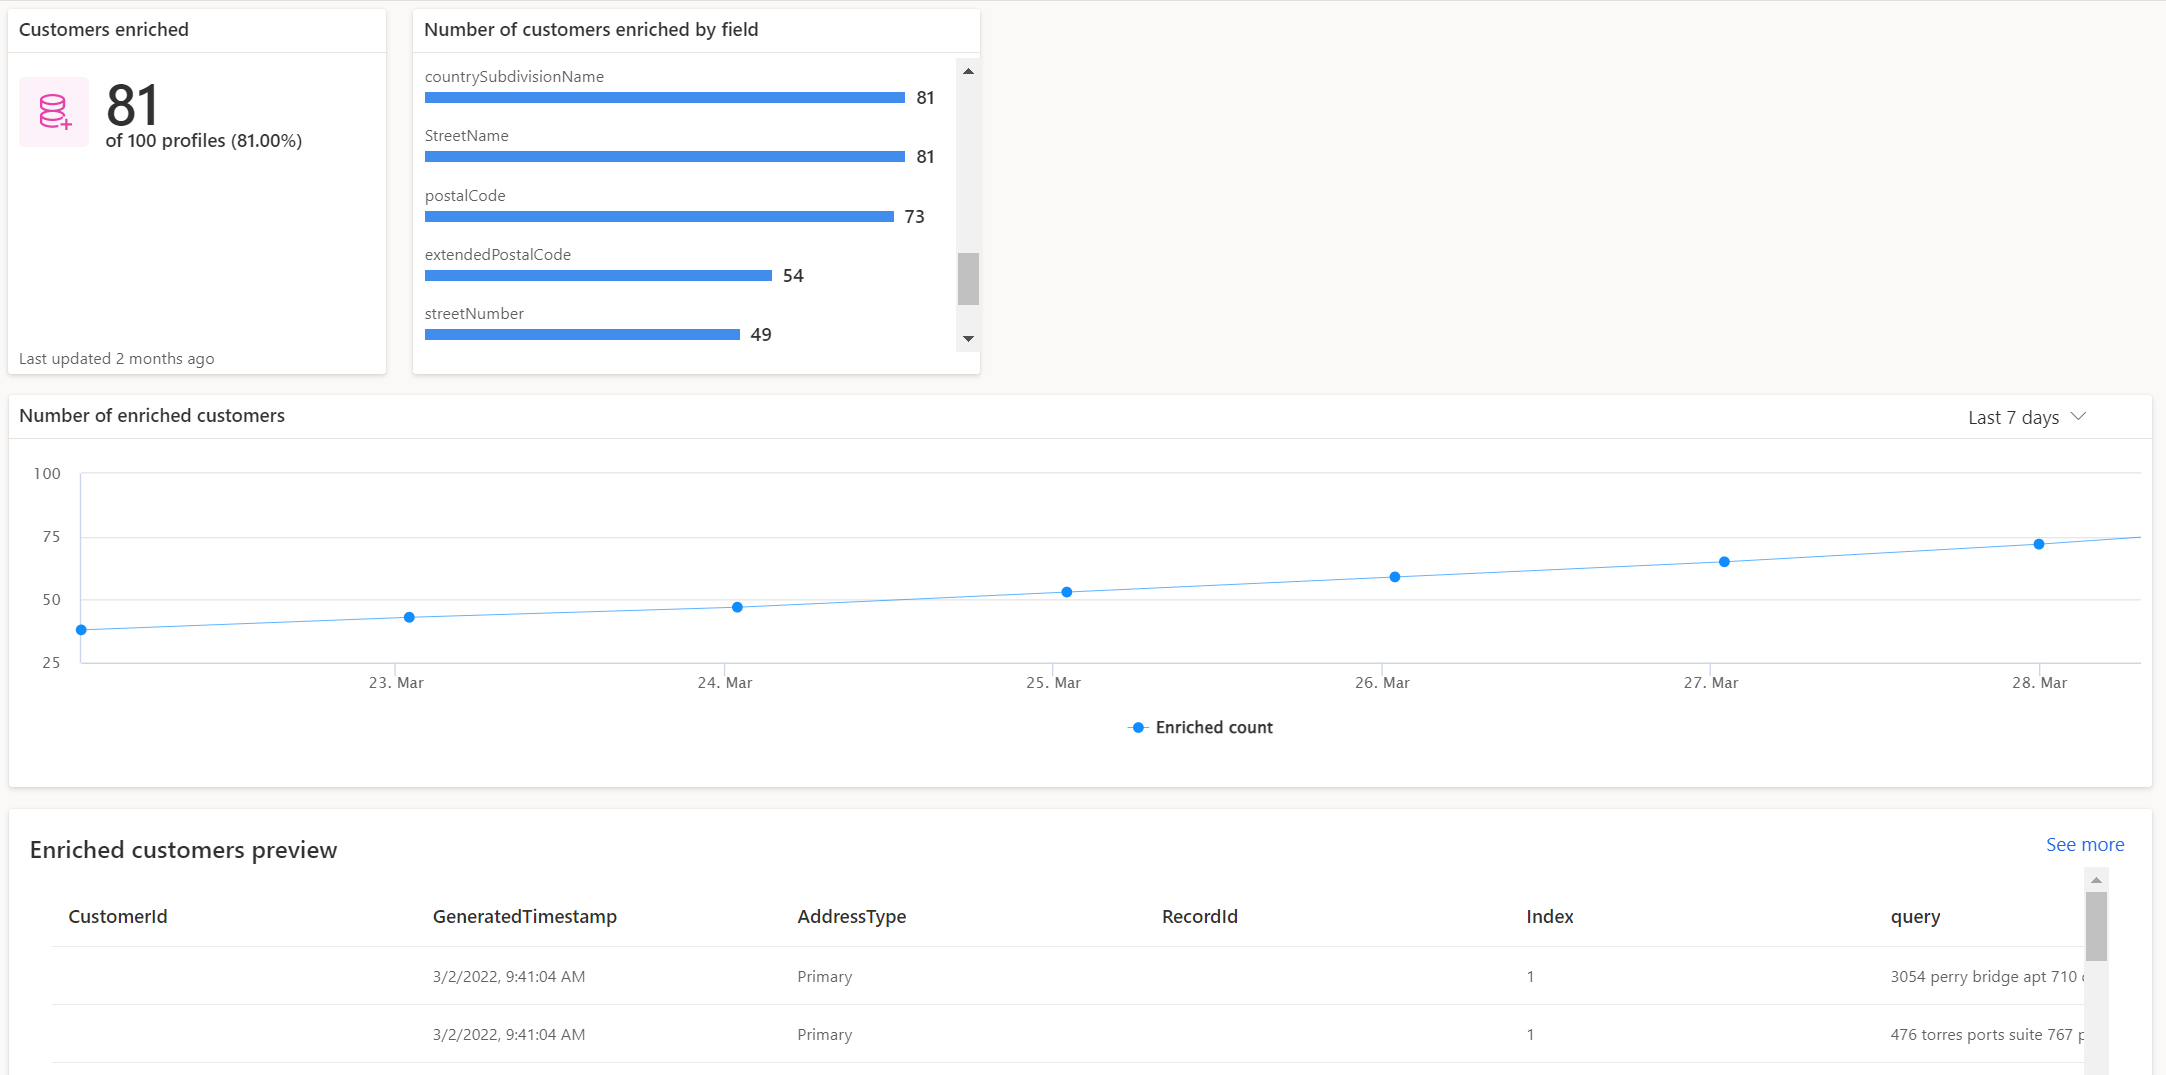This screenshot has height=1075, width=2166.
Task: Click the scrollbar down arrow in field chart
Action: 967,338
